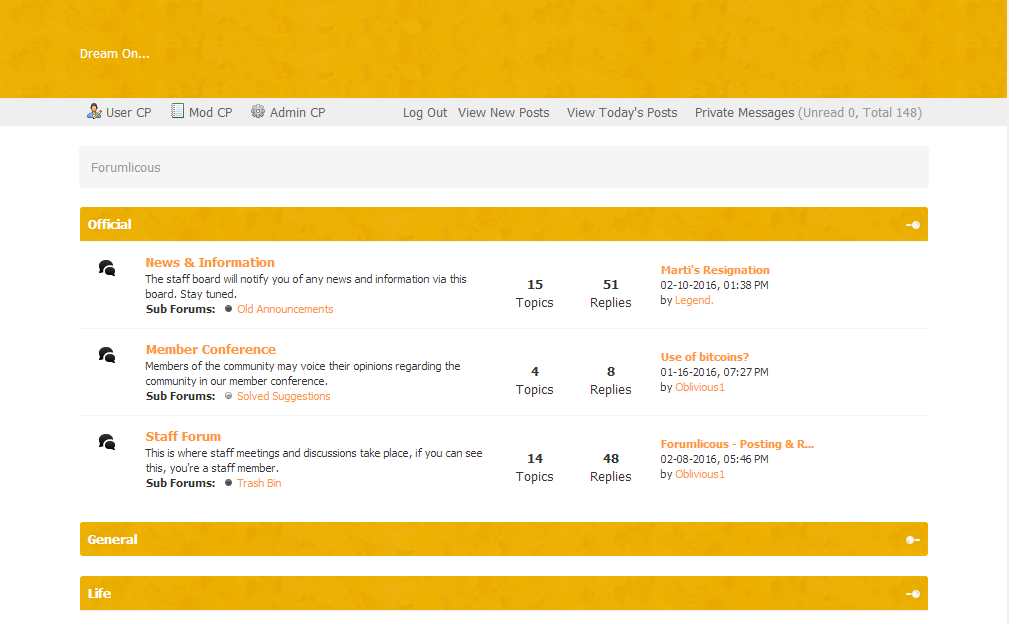This screenshot has height=623, width=1009.
Task: View the profile of Legend.
Action: pos(694,300)
